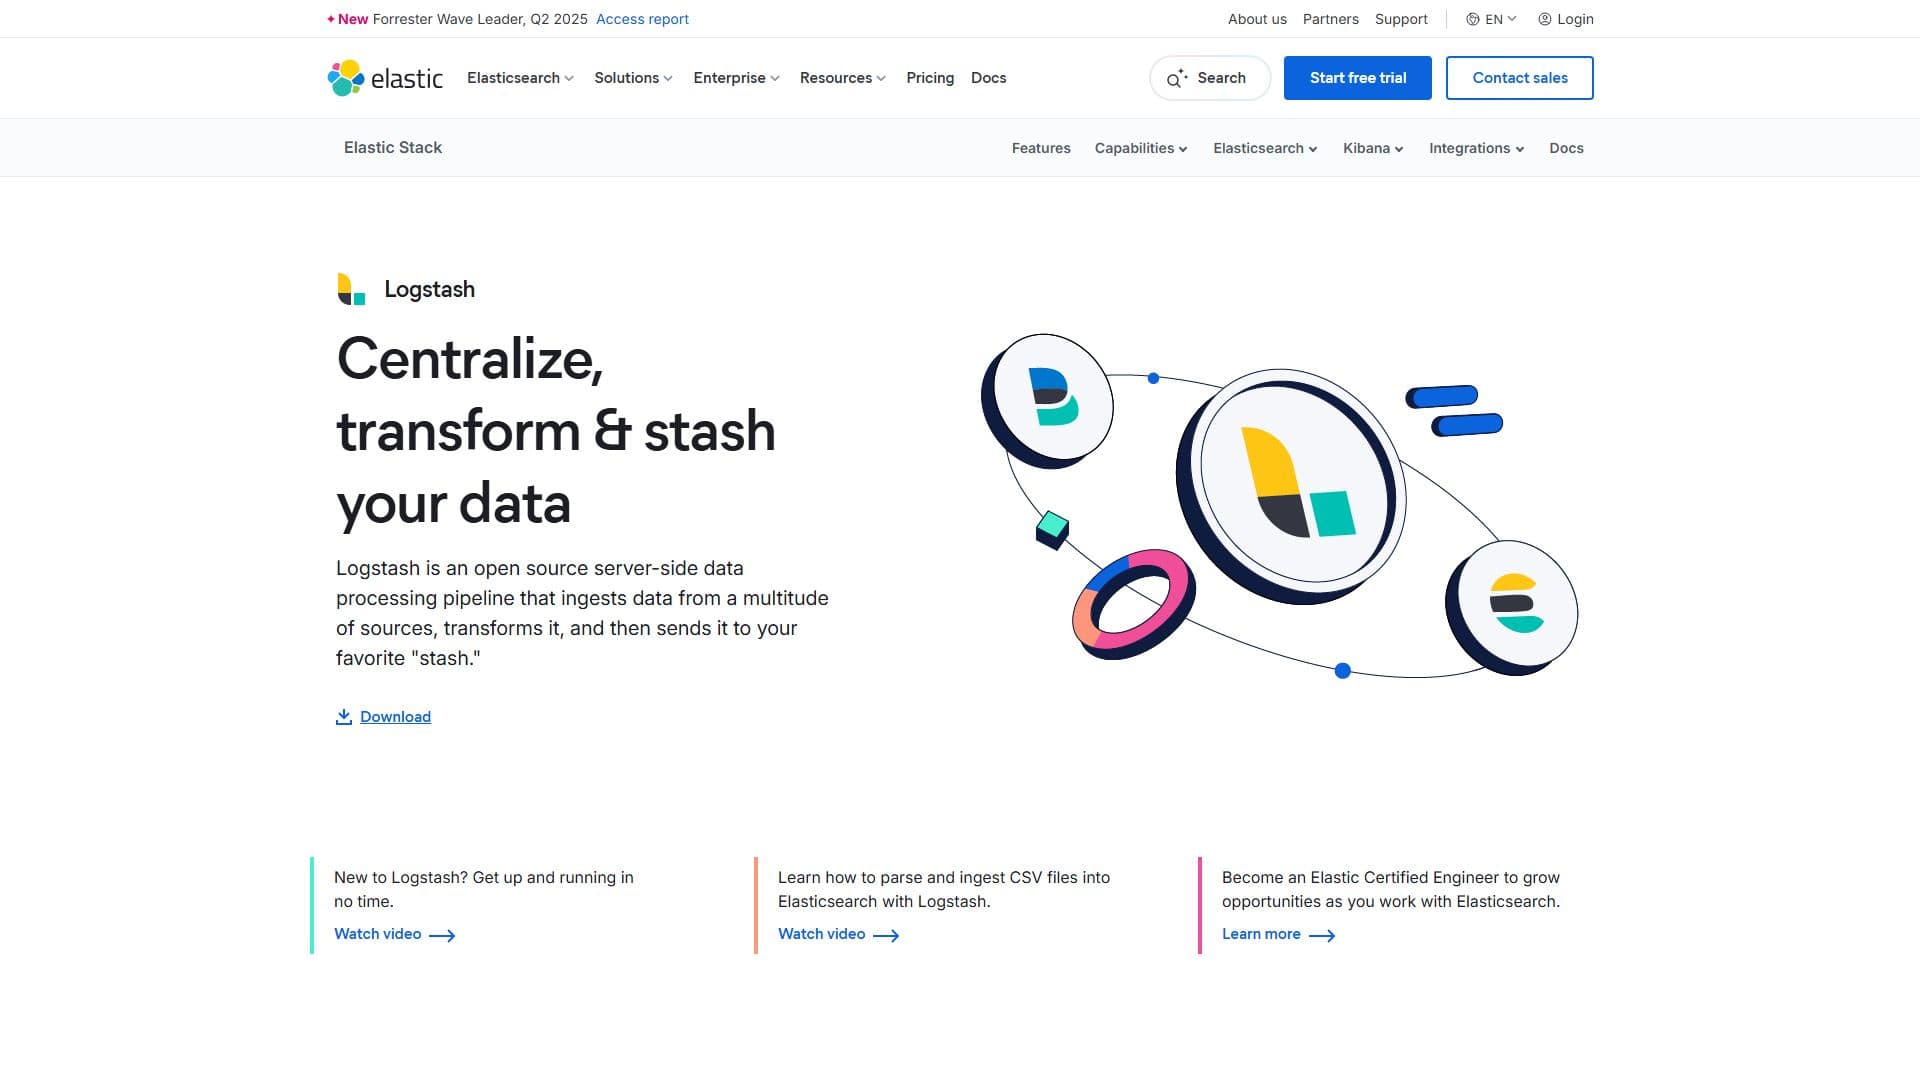Click the Start free trial button
The width and height of the screenshot is (1920, 1080).
click(x=1358, y=78)
